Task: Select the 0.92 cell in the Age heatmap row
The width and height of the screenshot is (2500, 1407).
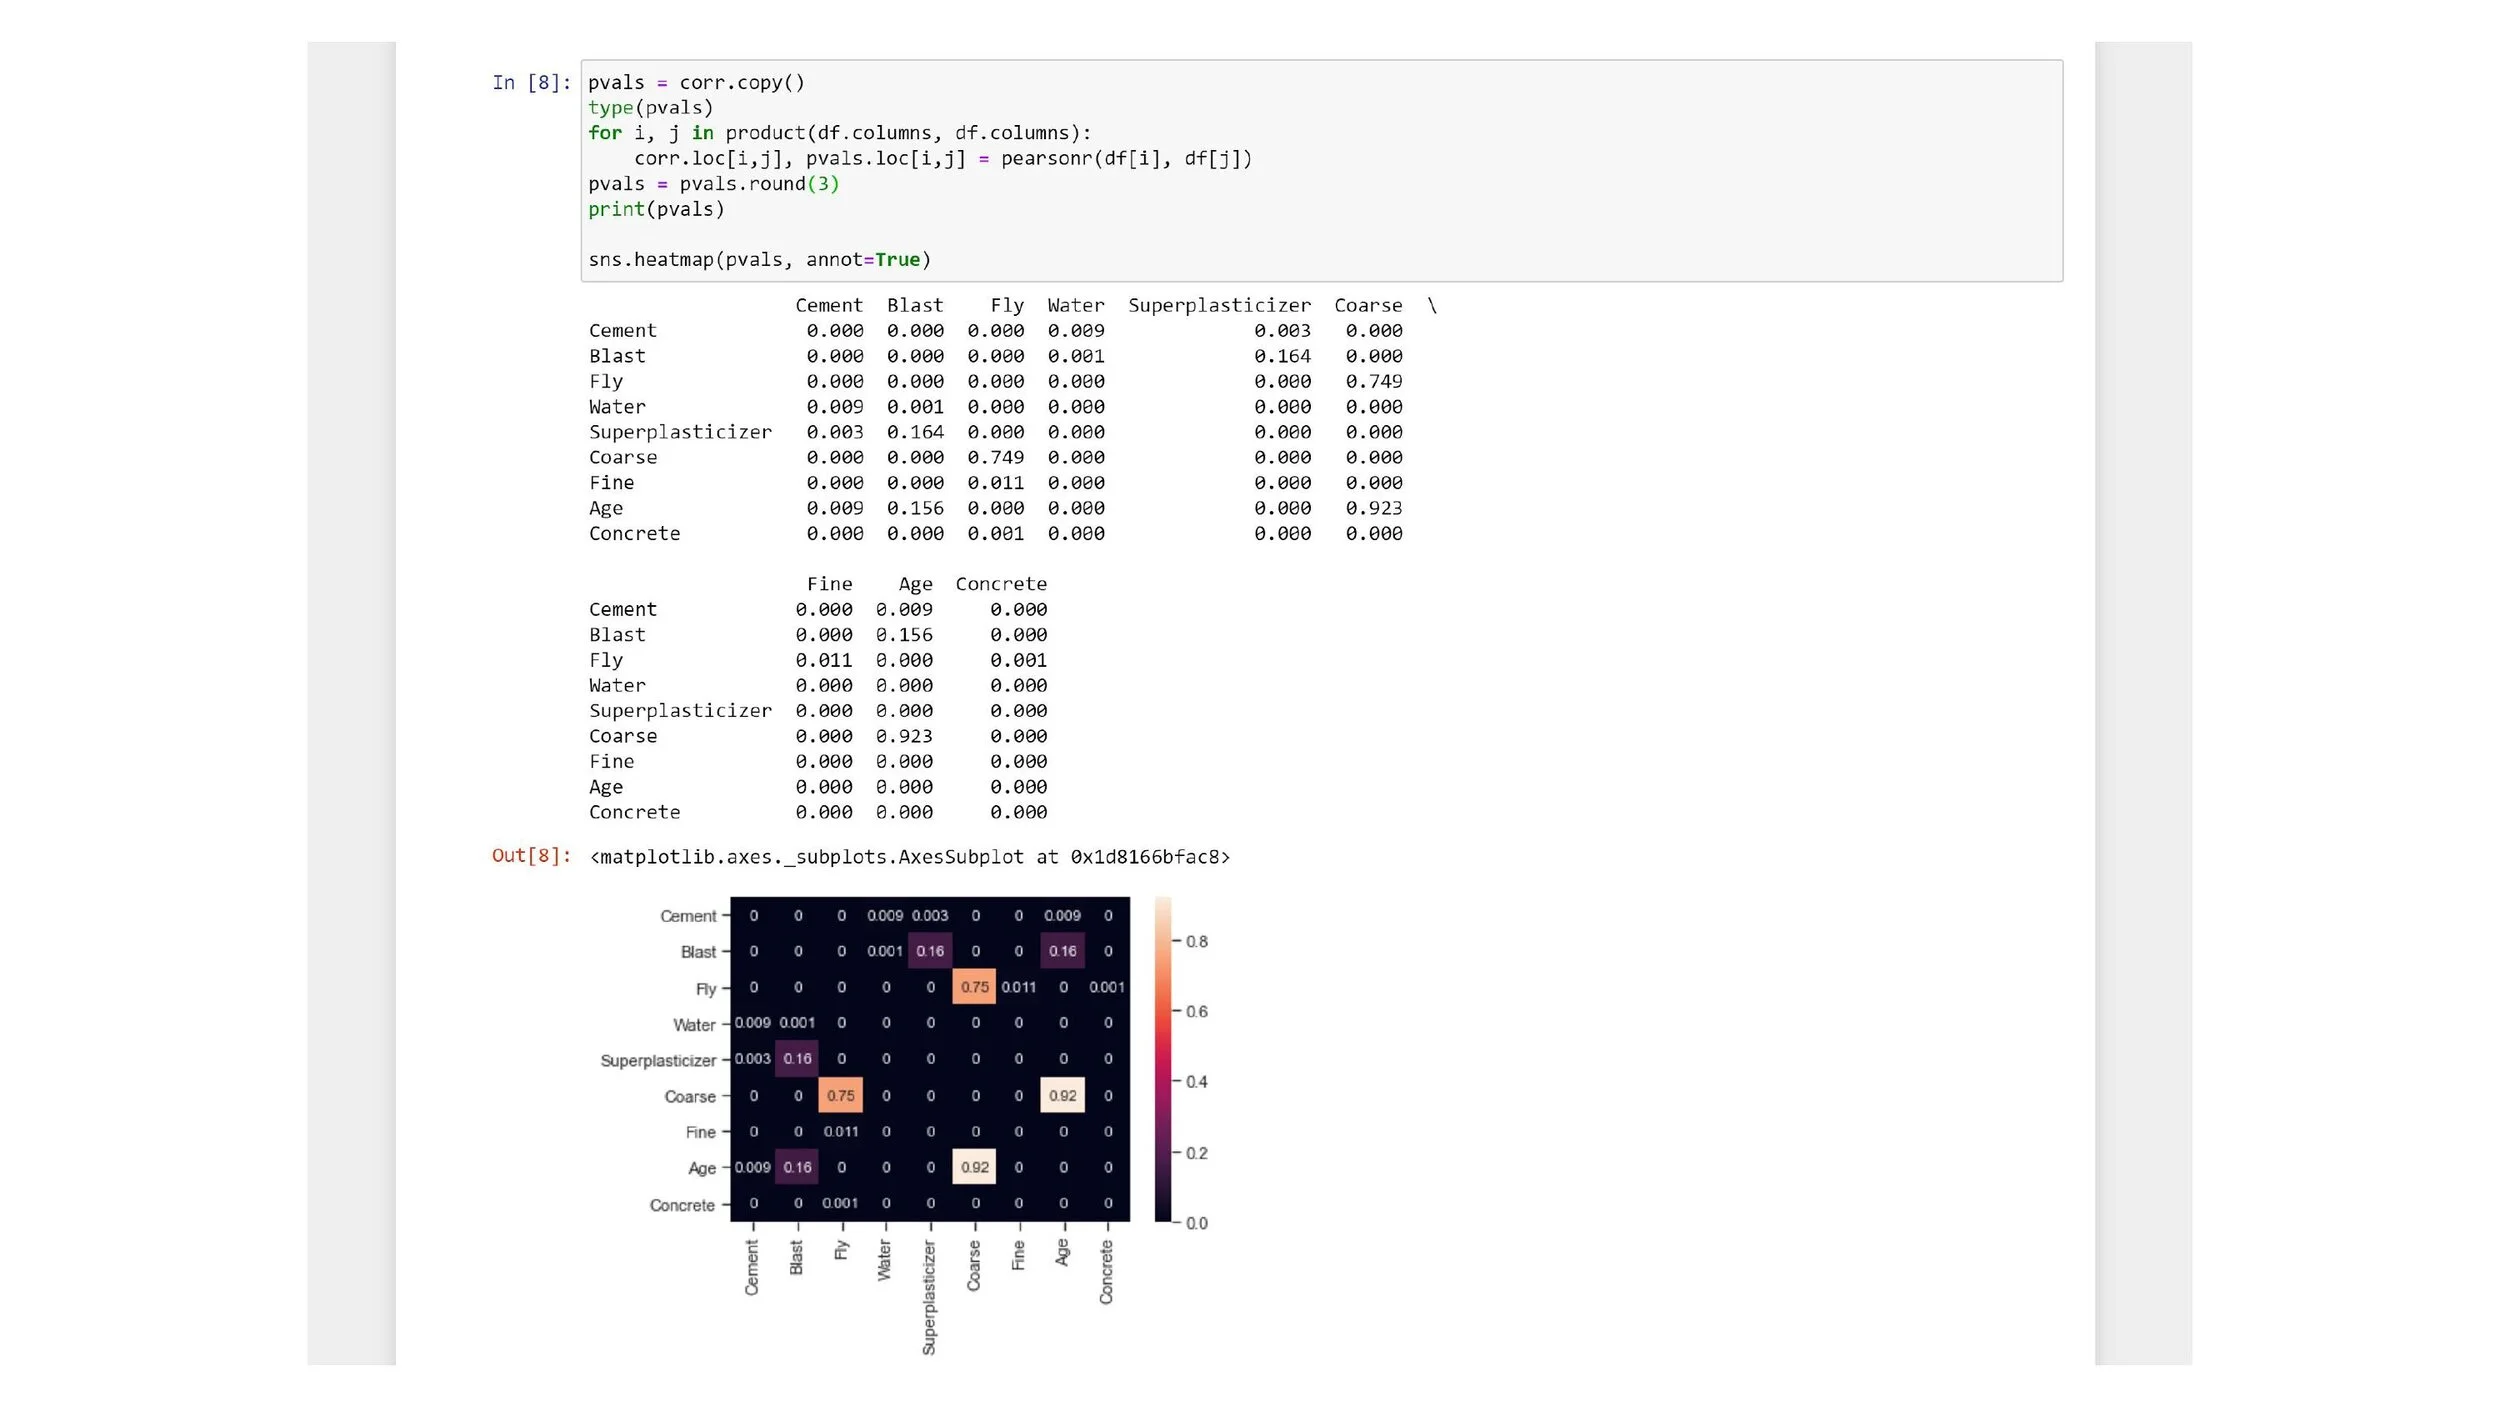Action: pyautogui.click(x=975, y=1167)
